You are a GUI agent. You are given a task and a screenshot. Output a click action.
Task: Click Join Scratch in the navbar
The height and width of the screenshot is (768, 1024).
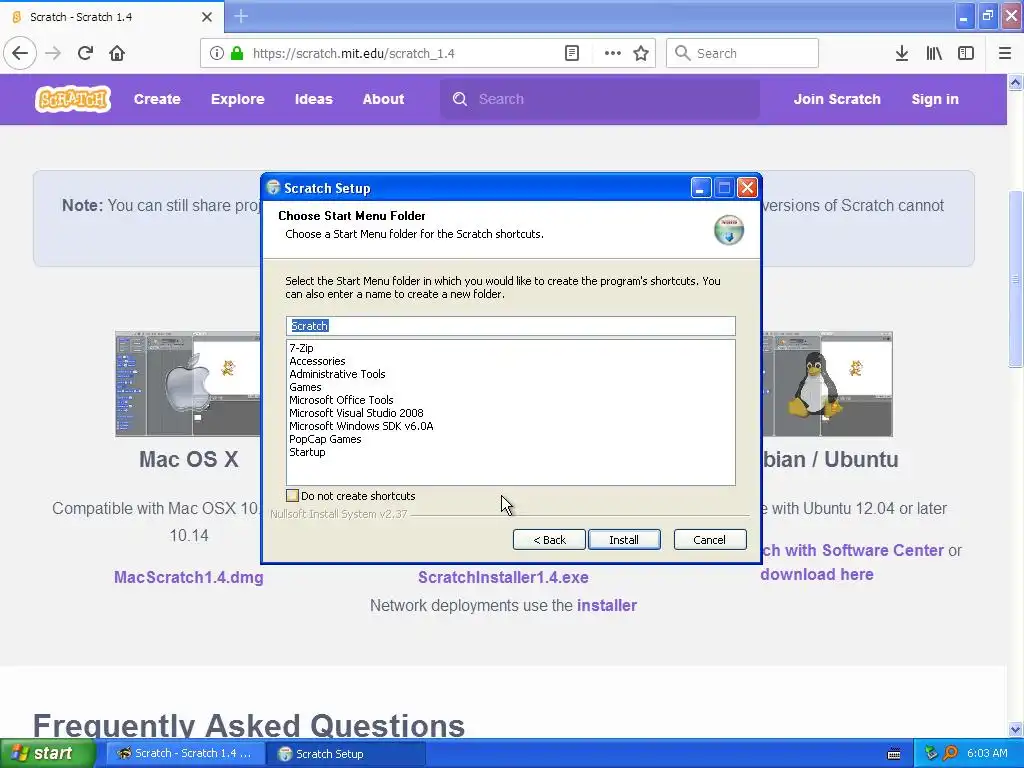click(x=837, y=99)
